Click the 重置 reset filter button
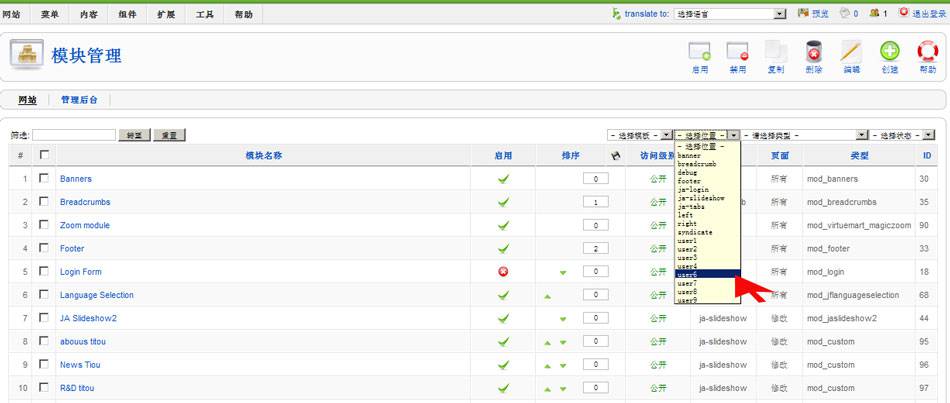 click(x=169, y=136)
